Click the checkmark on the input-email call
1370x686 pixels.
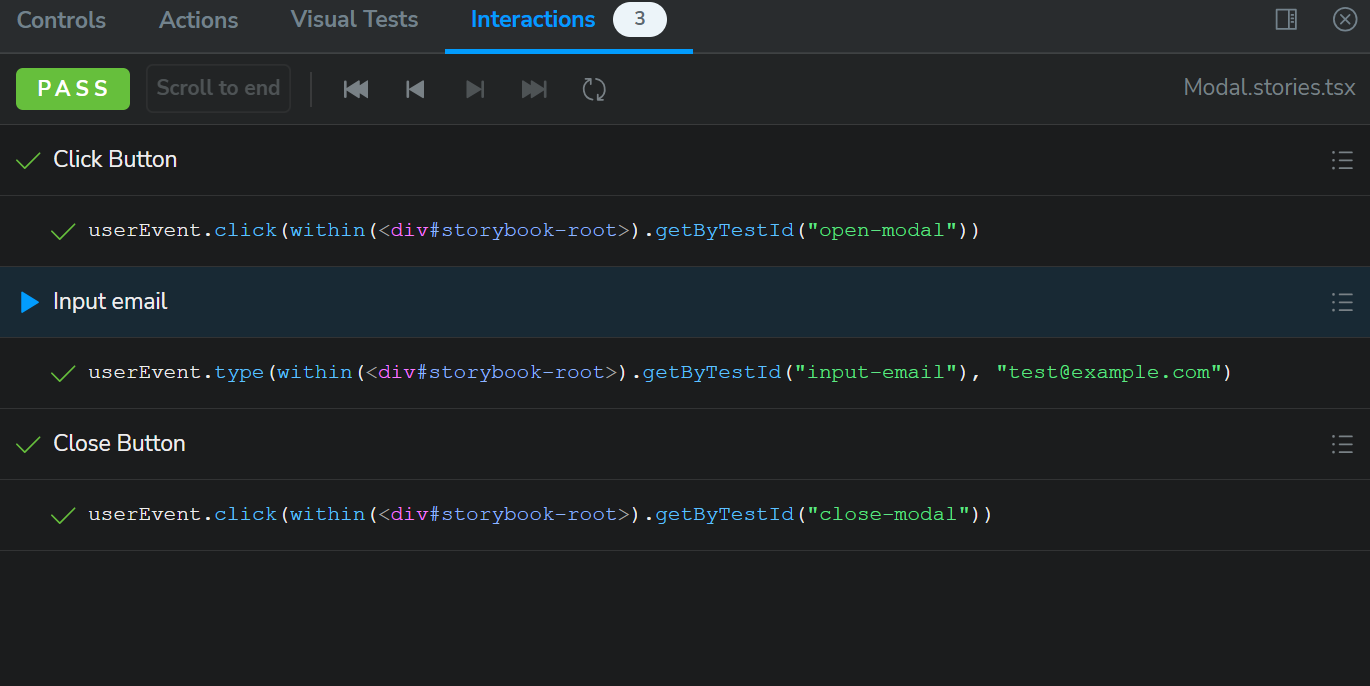63,373
